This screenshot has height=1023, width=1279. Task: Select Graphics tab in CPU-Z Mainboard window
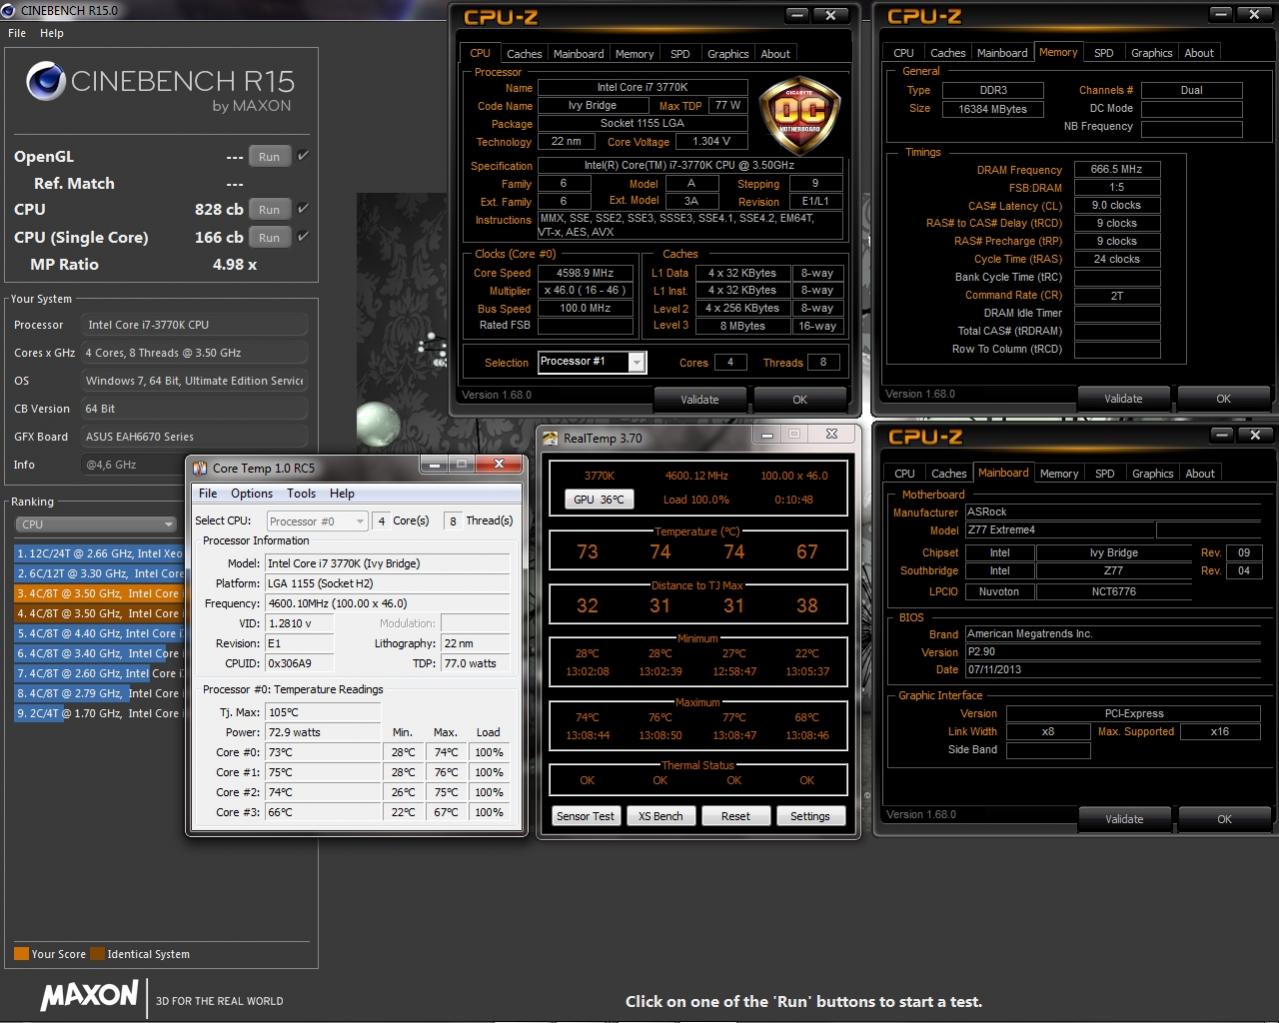coord(1152,474)
